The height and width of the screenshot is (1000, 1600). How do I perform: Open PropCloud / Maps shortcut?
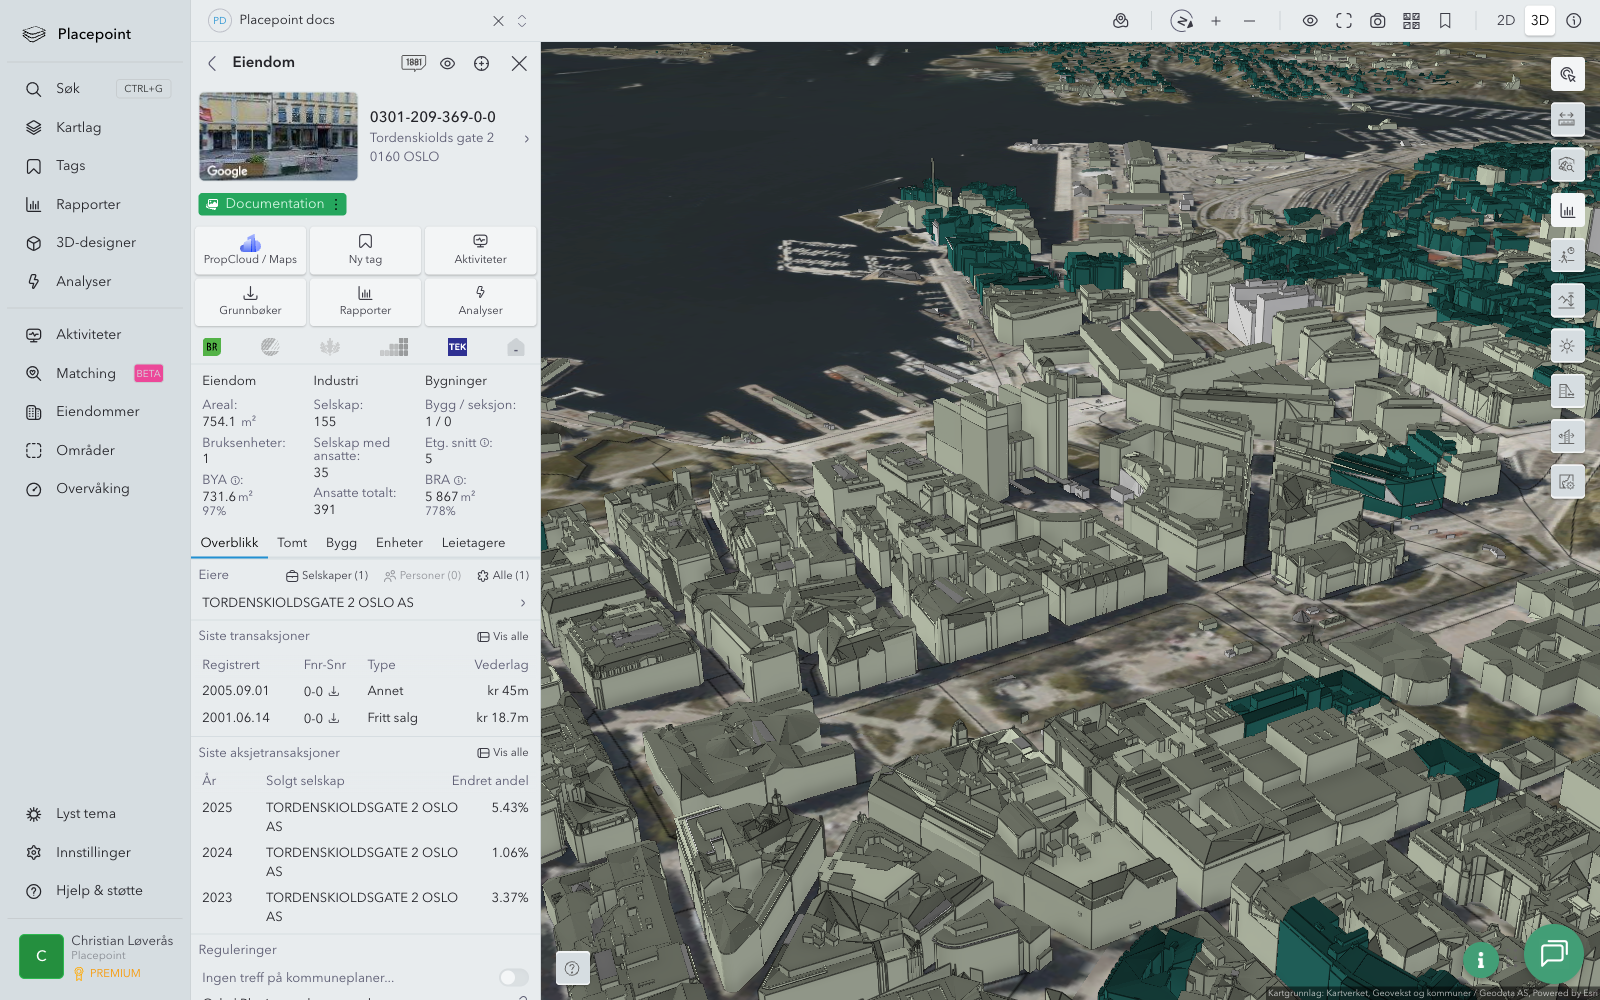(x=250, y=249)
